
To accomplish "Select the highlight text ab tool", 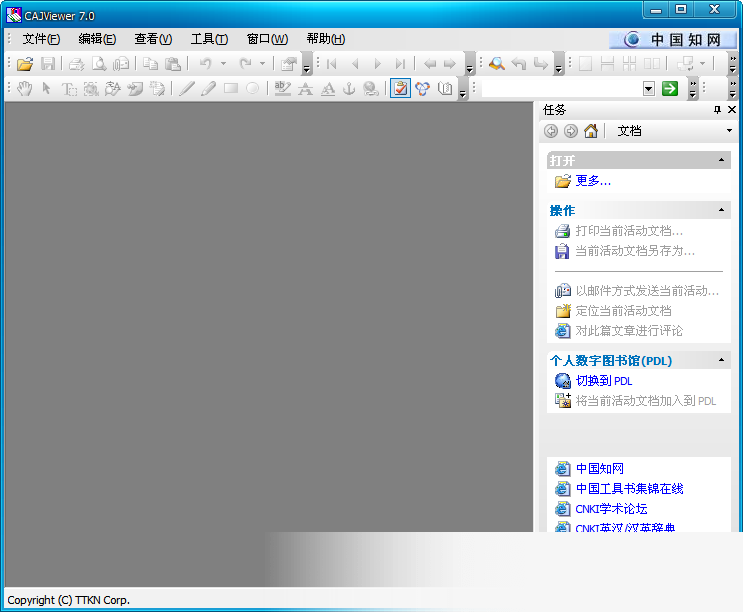I will 283,89.
